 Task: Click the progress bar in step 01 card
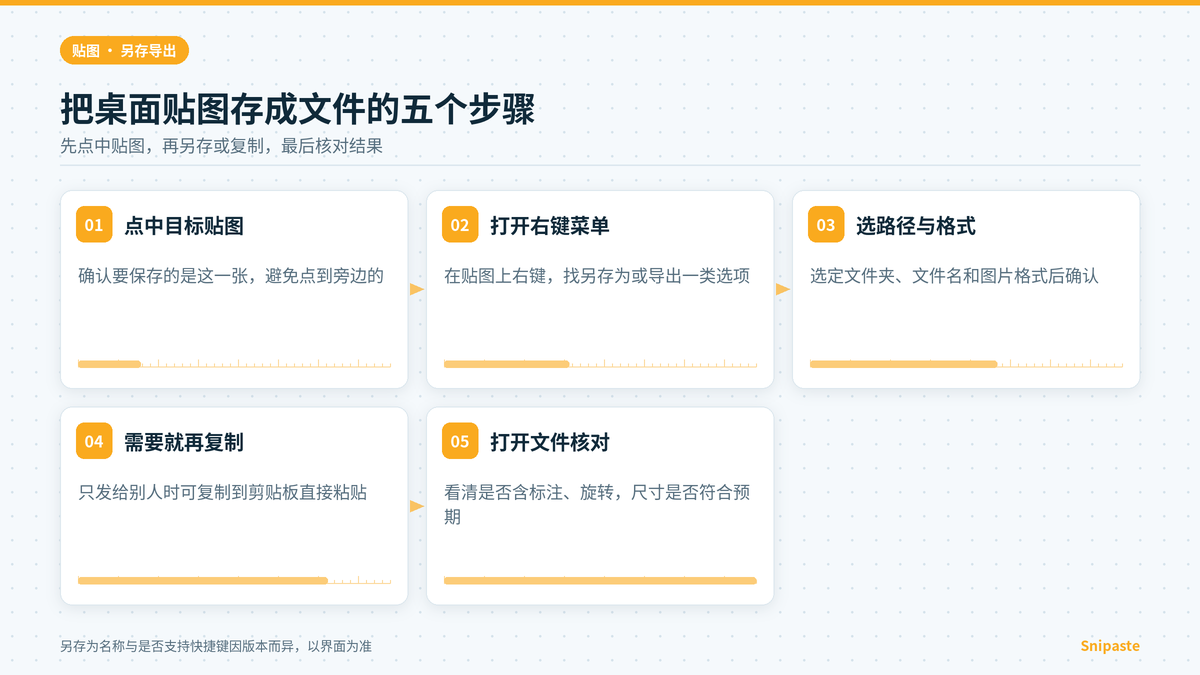[x=234, y=364]
